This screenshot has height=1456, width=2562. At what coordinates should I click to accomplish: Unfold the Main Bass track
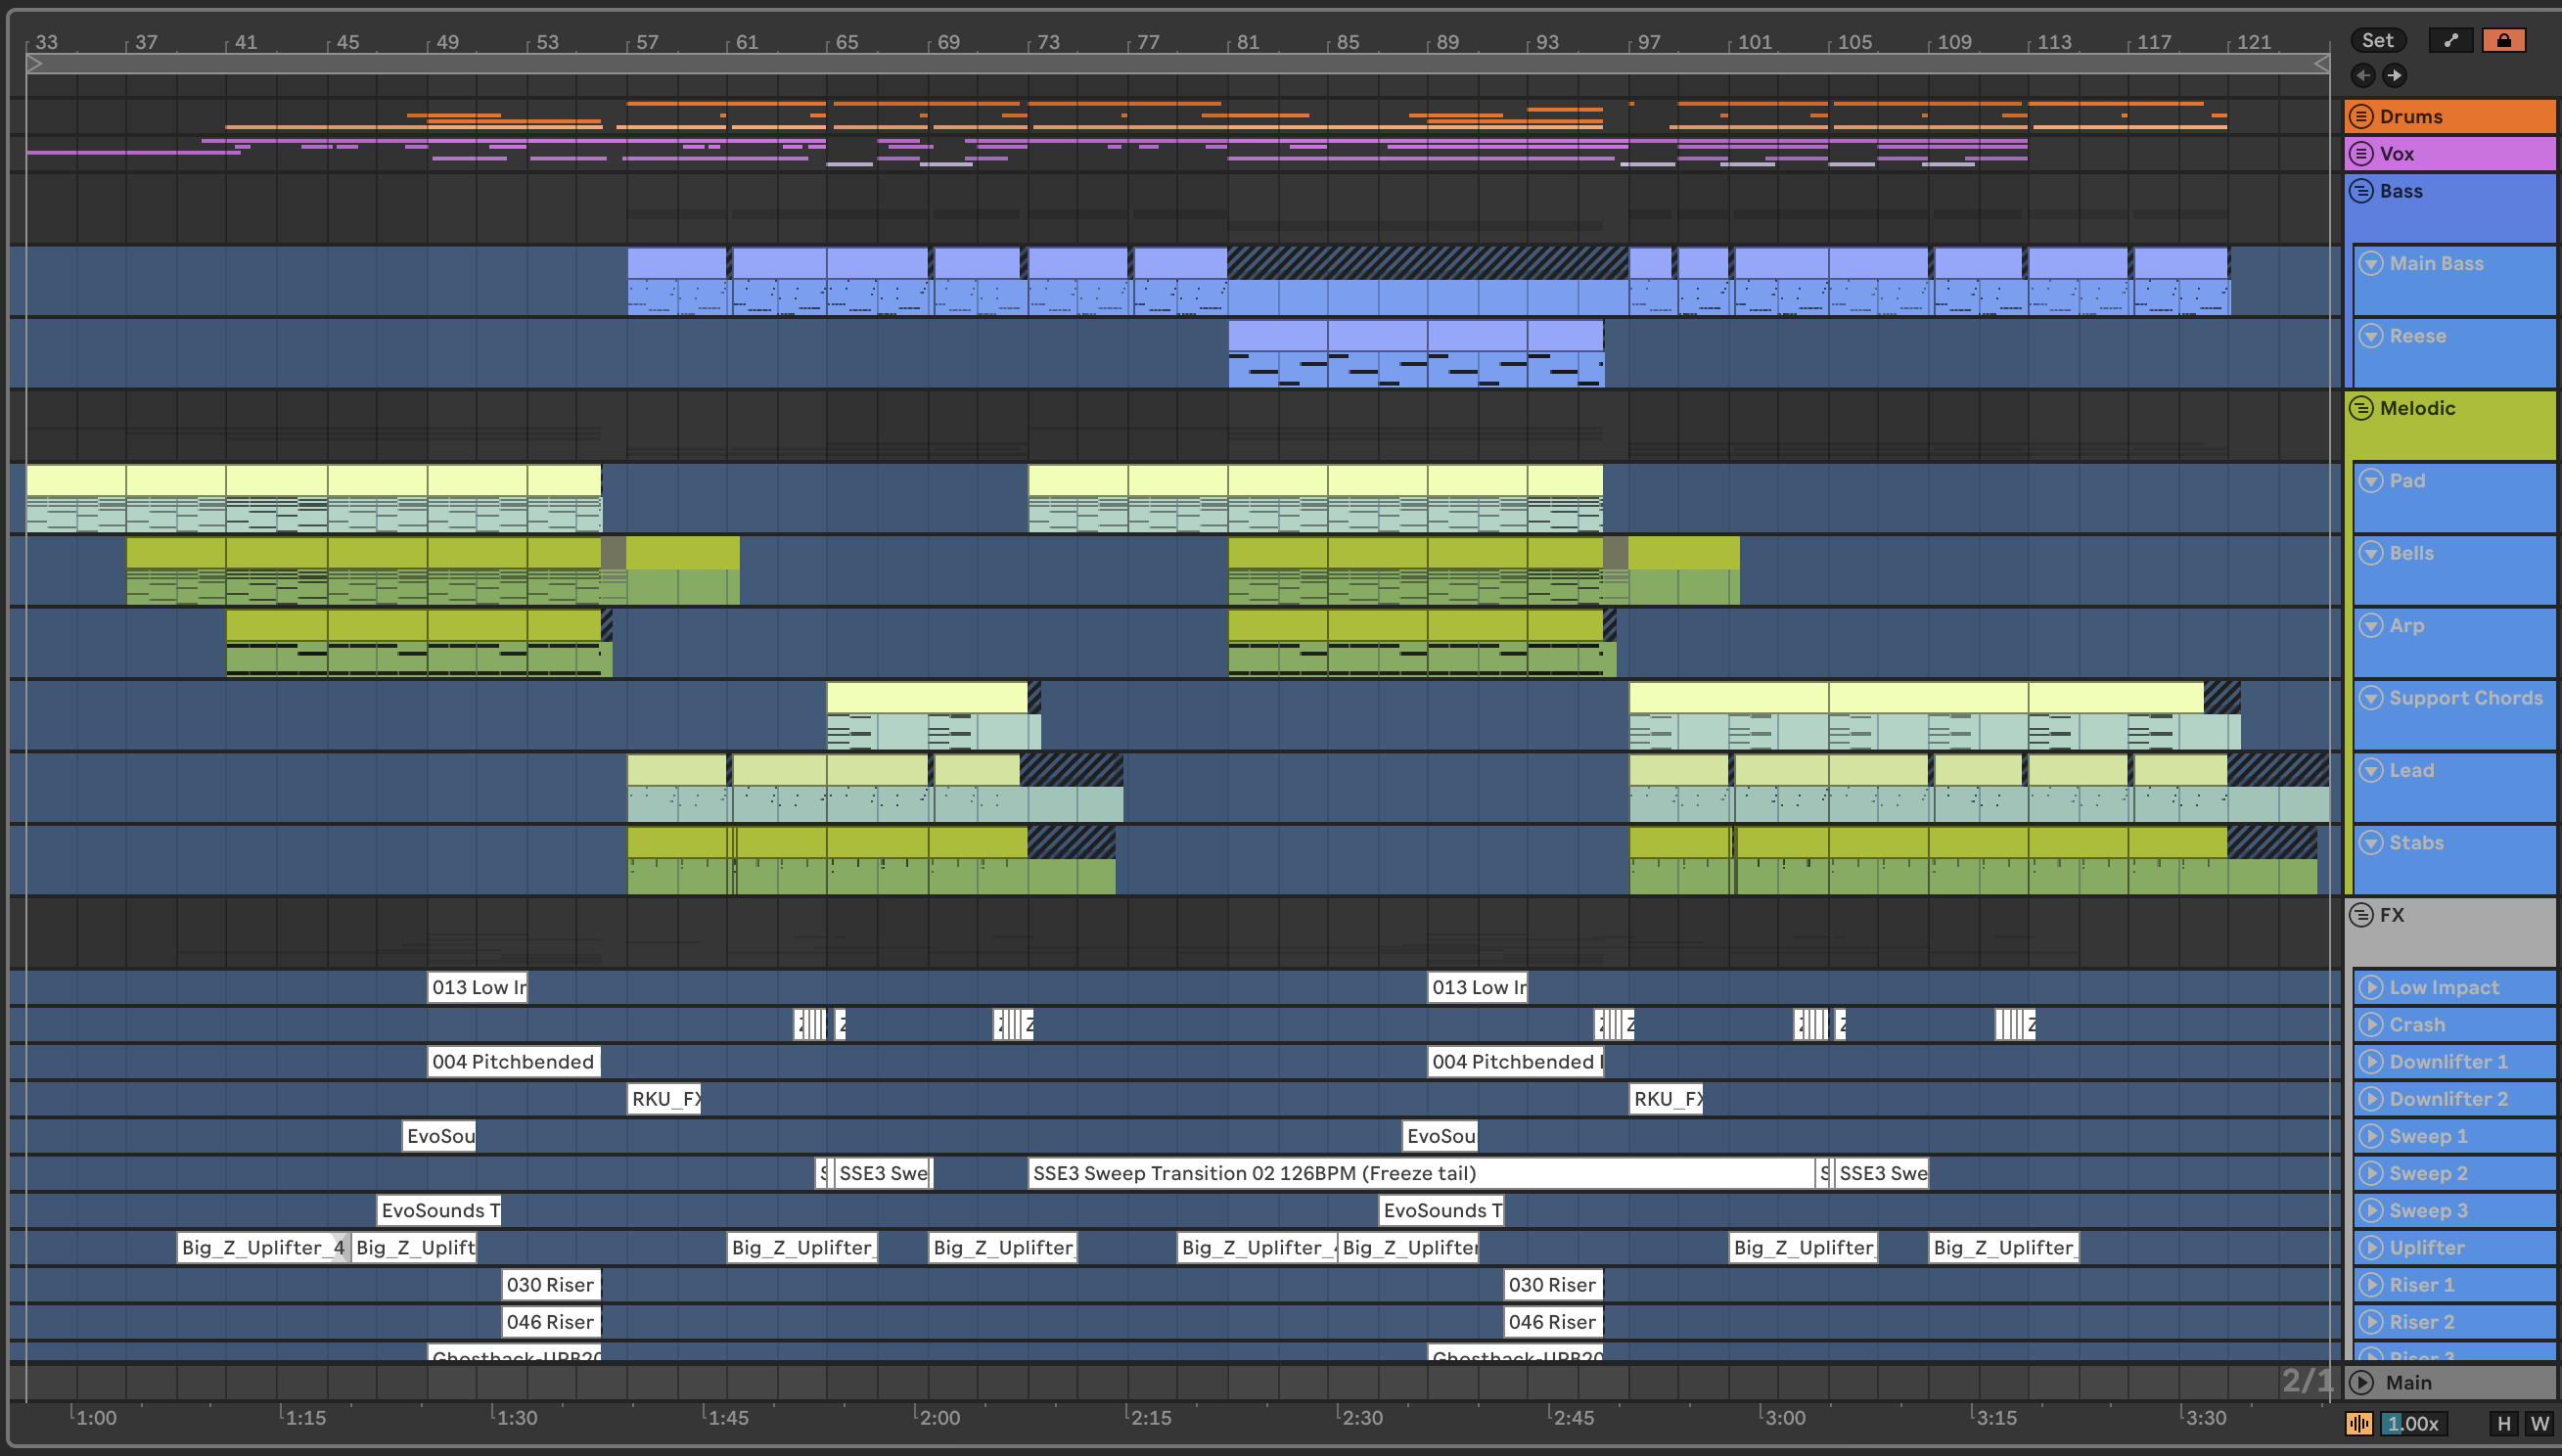point(2371,263)
